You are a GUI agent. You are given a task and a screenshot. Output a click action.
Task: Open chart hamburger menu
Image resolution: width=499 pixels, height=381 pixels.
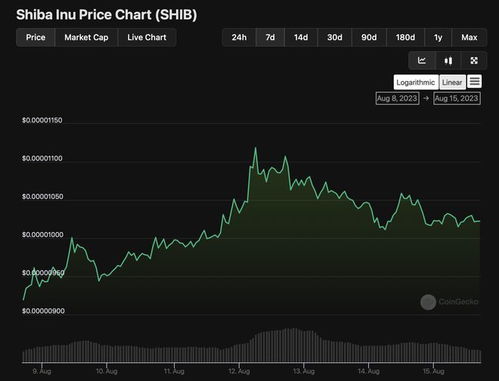474,81
